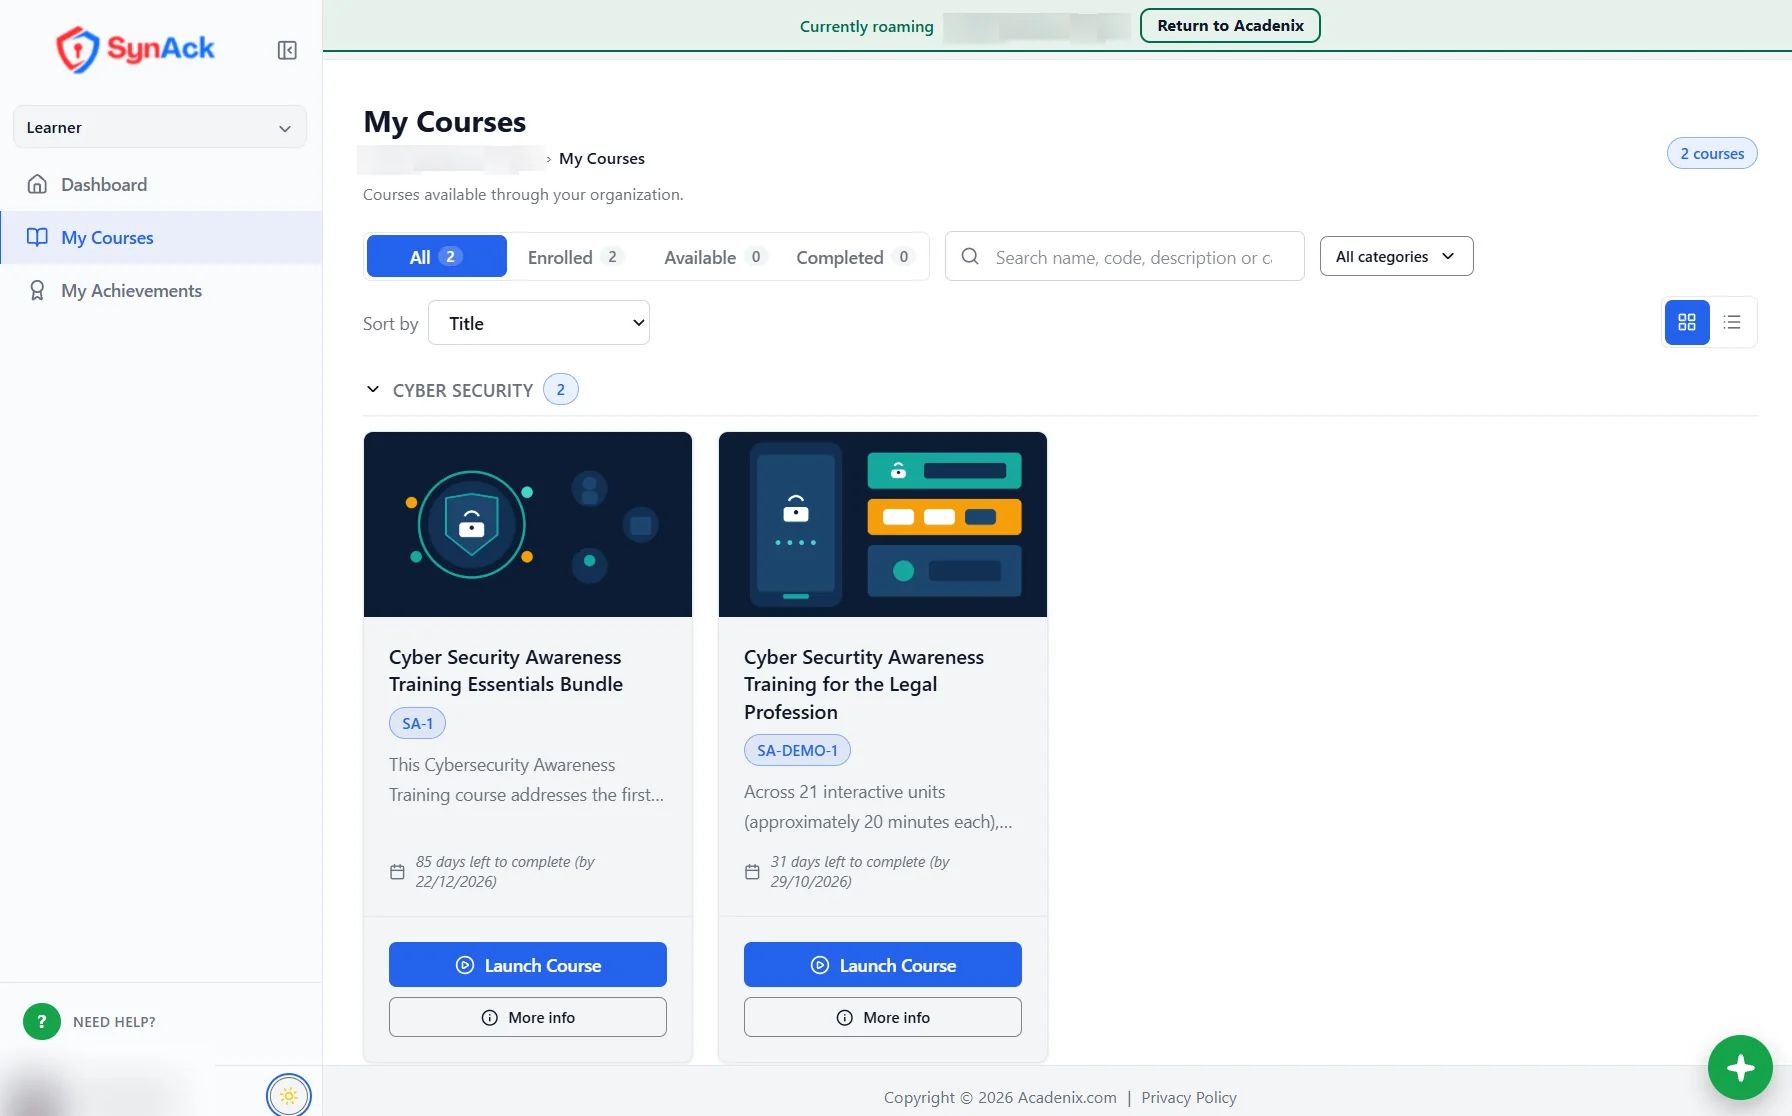
Task: Click the SynAck logo
Action: tap(135, 49)
